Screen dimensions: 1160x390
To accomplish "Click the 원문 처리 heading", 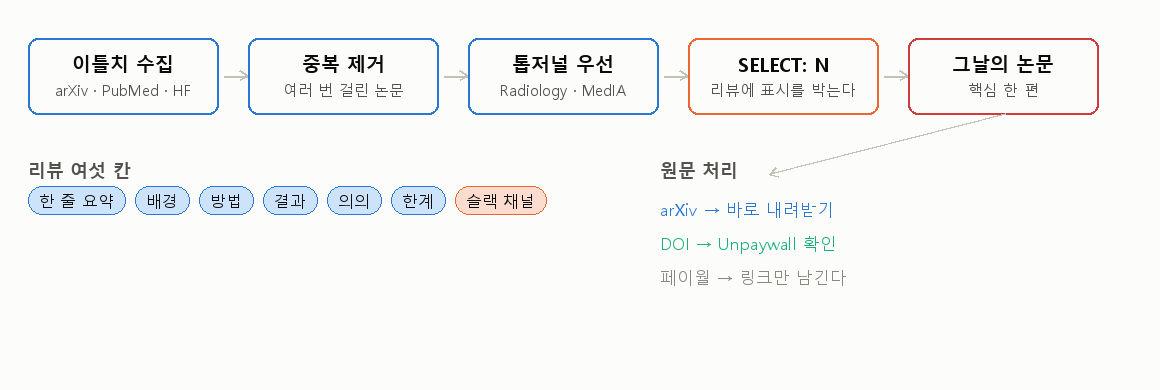I will (x=698, y=171).
